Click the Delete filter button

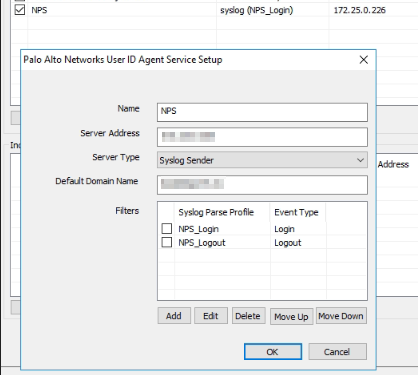[x=248, y=316]
